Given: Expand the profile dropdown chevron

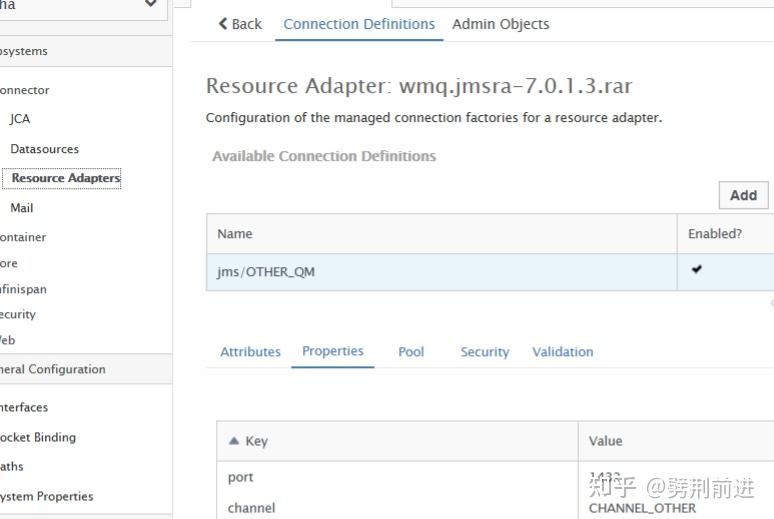Looking at the screenshot, I should 150,5.
